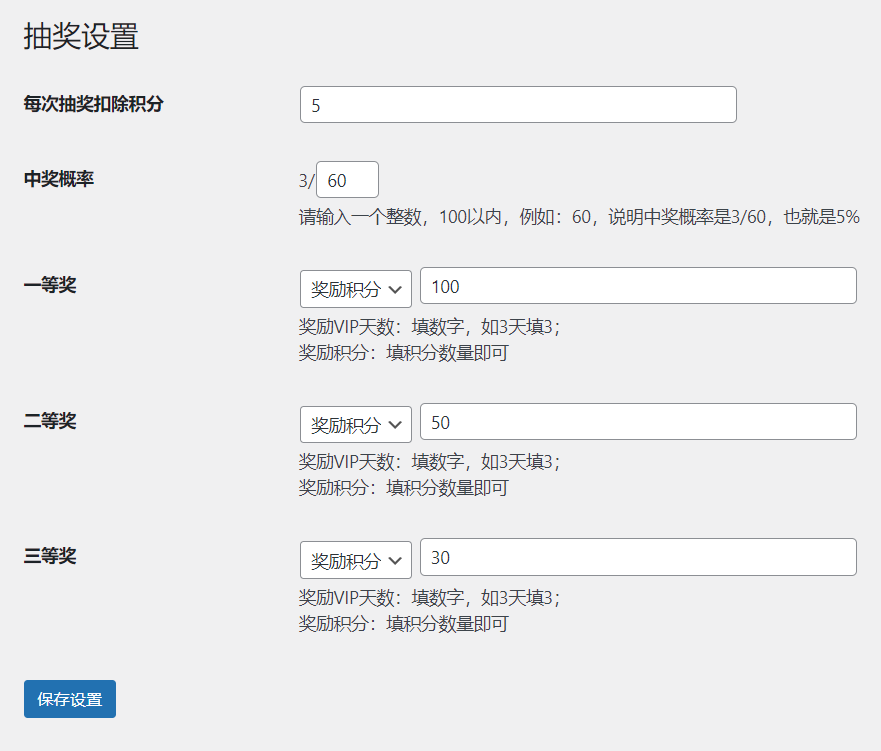Click the 中奖概率 label
Screen dimensions: 881x751
tap(58, 179)
